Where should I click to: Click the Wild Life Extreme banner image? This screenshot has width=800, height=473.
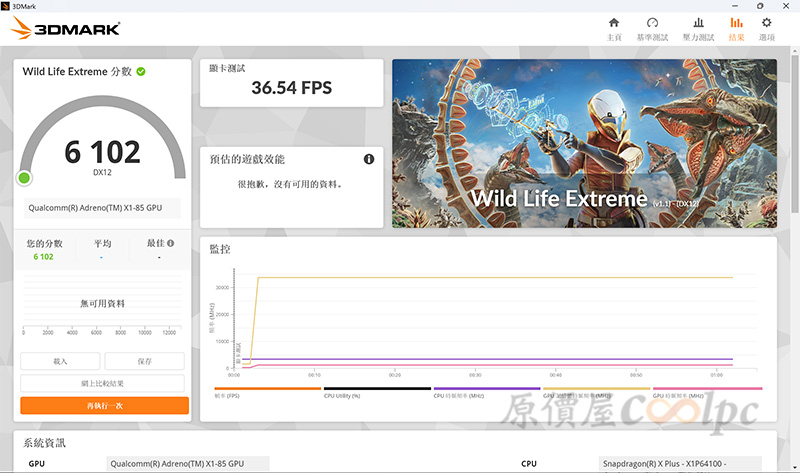click(x=584, y=143)
